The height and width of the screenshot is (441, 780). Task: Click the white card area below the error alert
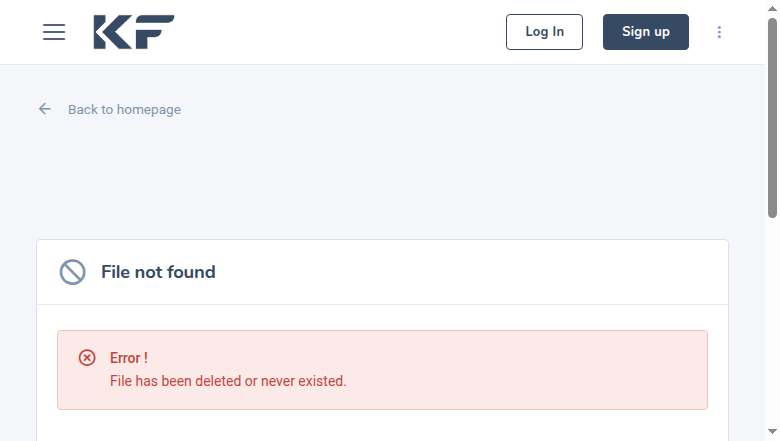382,426
